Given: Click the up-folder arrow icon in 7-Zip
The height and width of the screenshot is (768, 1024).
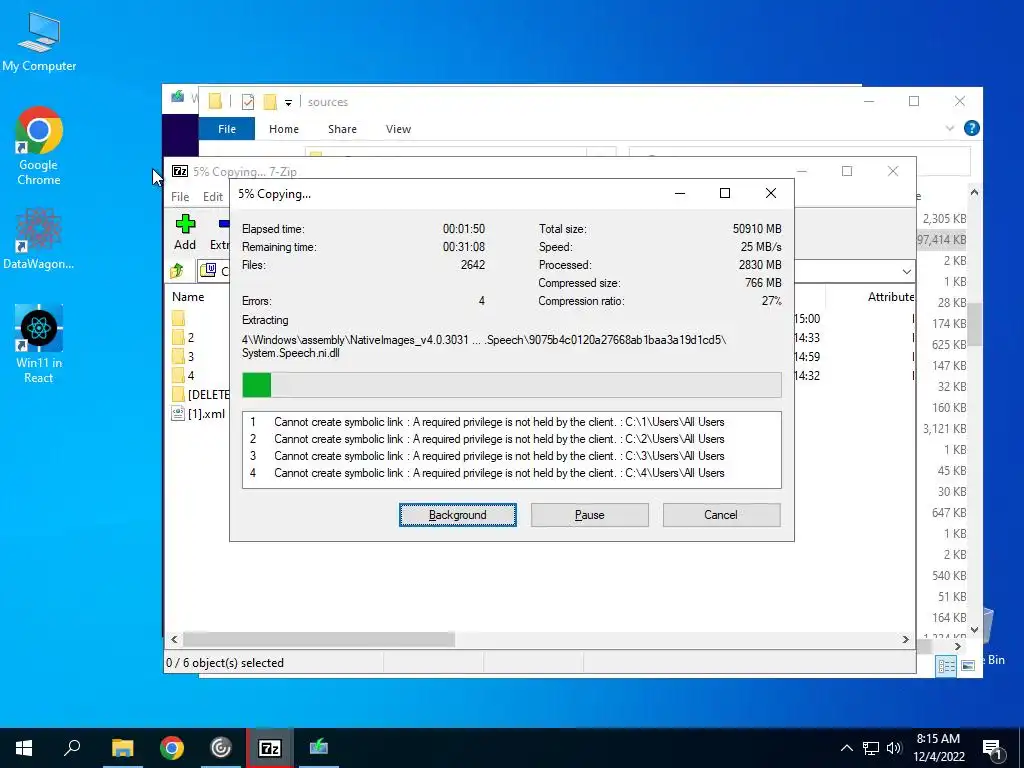Looking at the screenshot, I should point(177,270).
